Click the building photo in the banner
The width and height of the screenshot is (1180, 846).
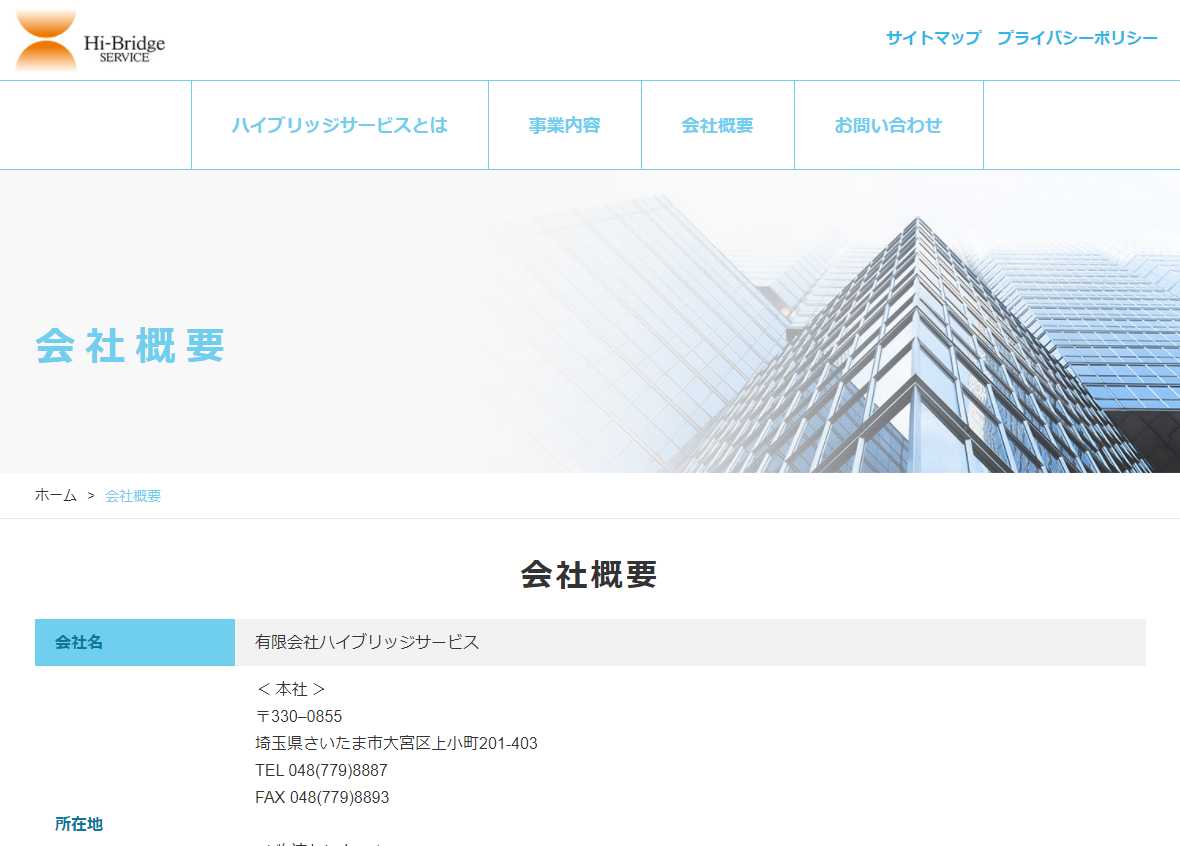[900, 340]
